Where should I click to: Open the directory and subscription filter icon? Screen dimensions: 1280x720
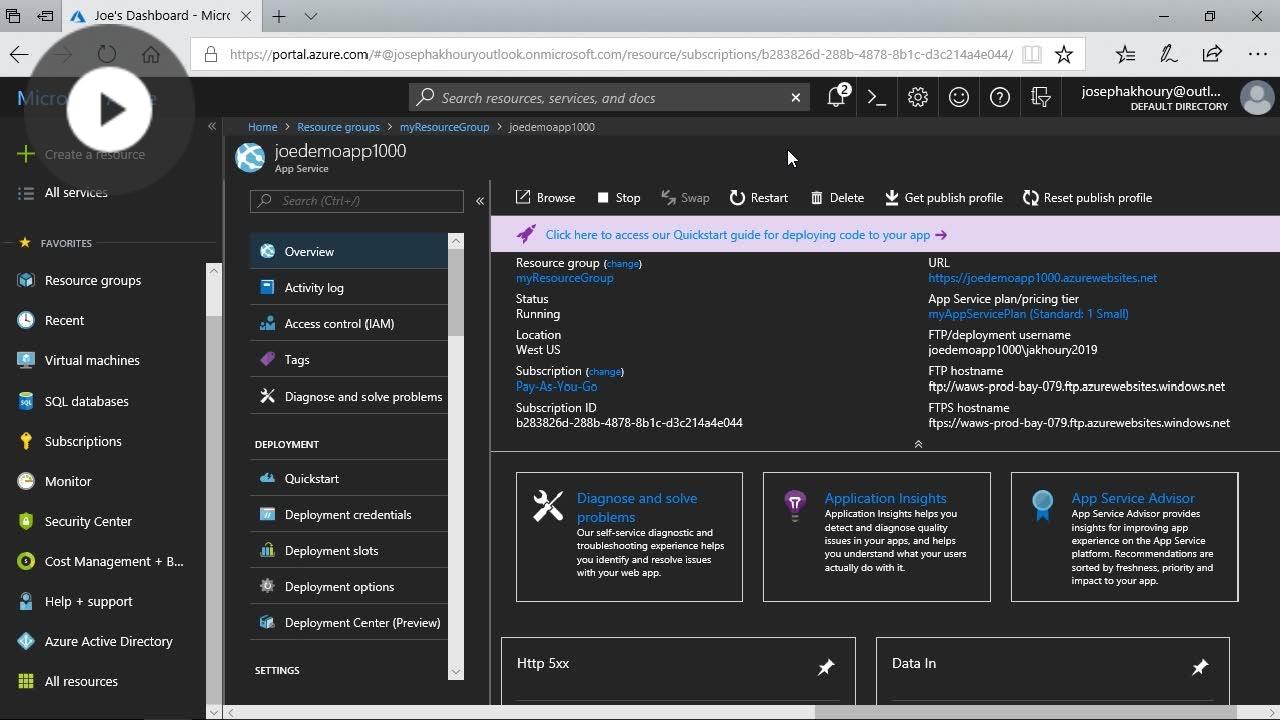pyautogui.click(x=1041, y=97)
